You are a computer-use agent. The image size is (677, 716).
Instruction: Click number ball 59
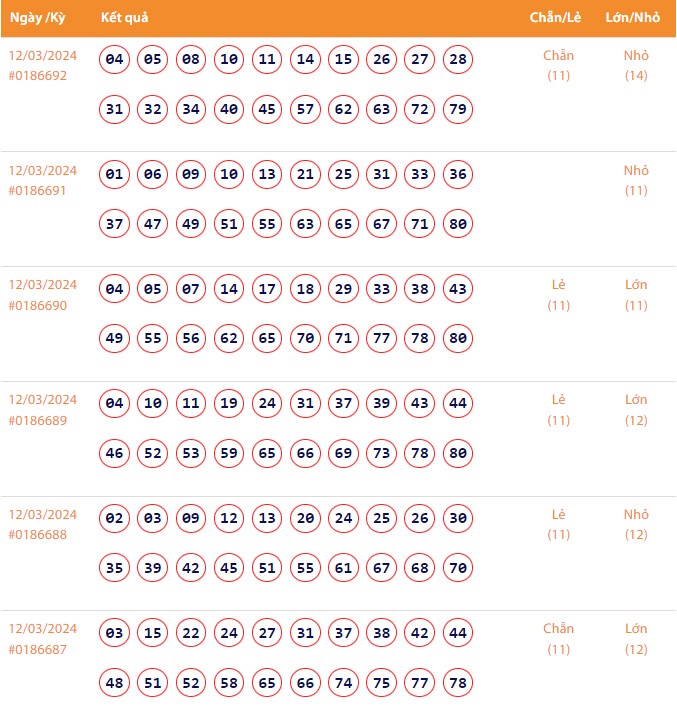229,453
